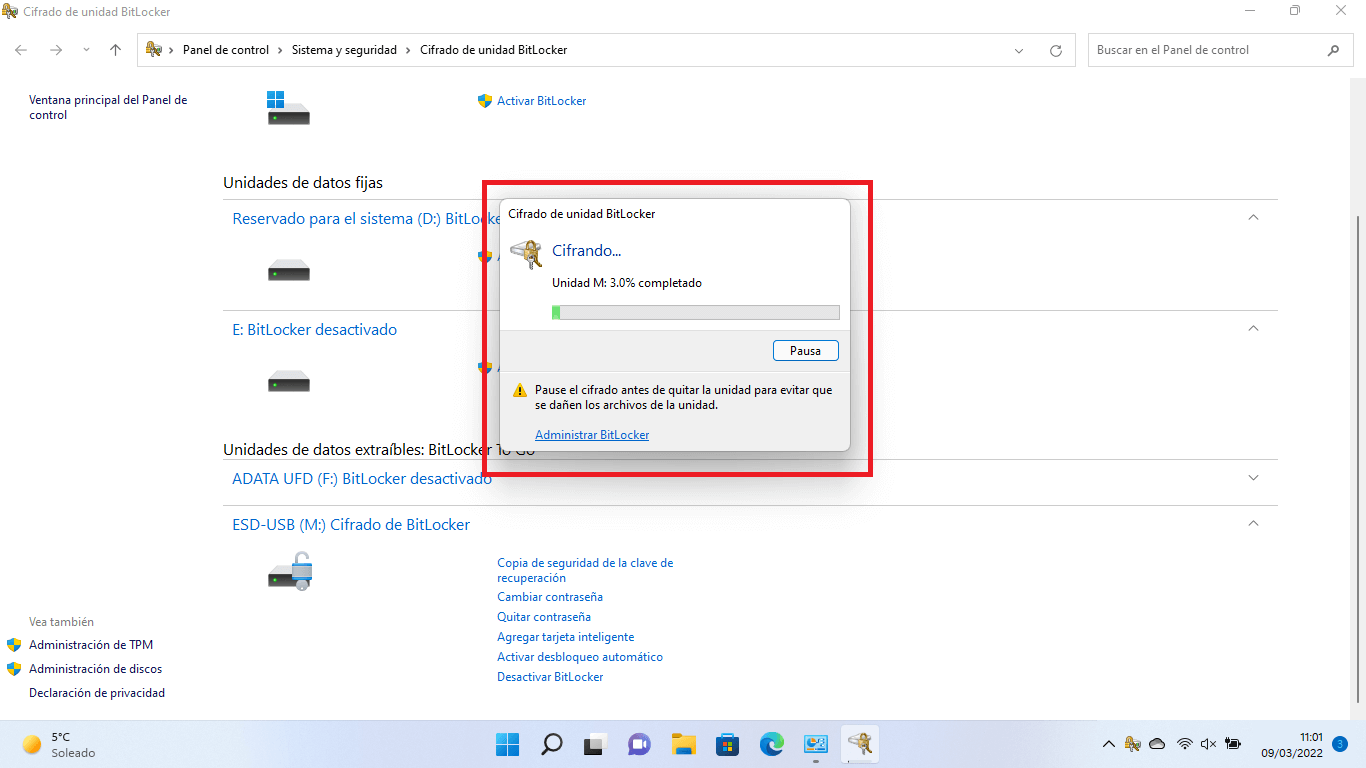Screen dimensions: 1366x768
Task: Open the Chat app on taskbar
Action: 639,744
